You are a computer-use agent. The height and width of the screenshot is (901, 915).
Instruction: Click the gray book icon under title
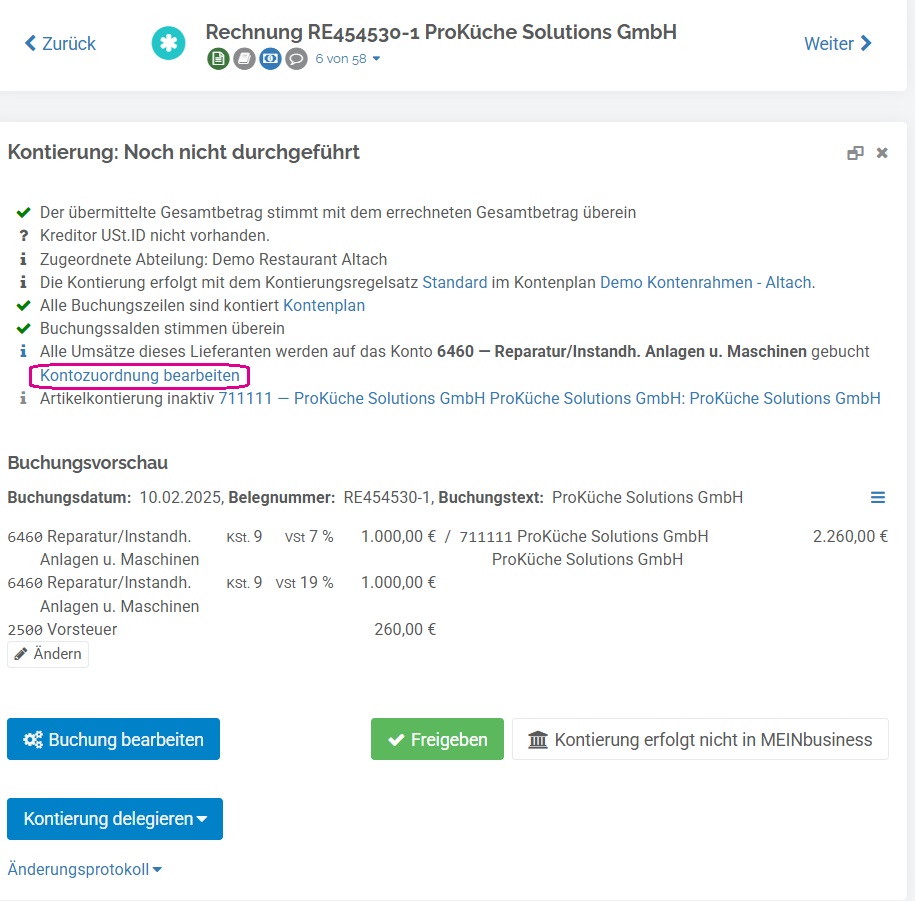click(x=245, y=59)
